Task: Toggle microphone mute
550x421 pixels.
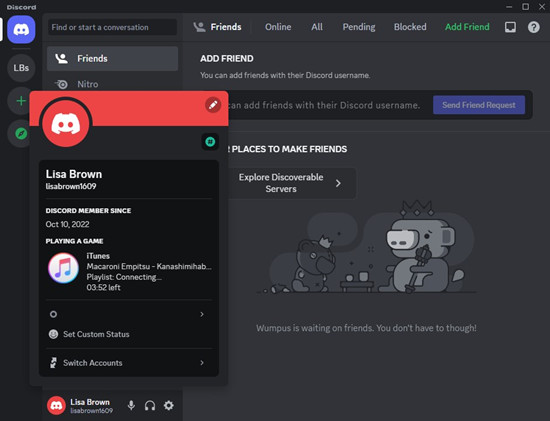Action: pyautogui.click(x=131, y=406)
